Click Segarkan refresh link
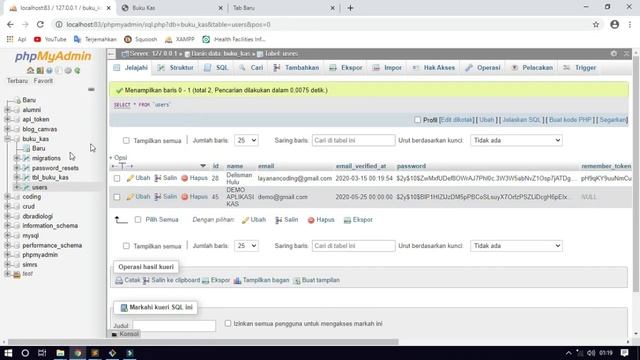This screenshot has width=640, height=360. pos(613,120)
